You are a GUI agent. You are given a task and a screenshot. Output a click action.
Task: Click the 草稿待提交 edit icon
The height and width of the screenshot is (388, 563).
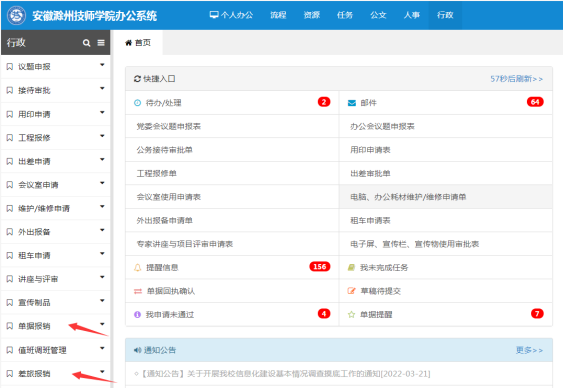tap(352, 291)
